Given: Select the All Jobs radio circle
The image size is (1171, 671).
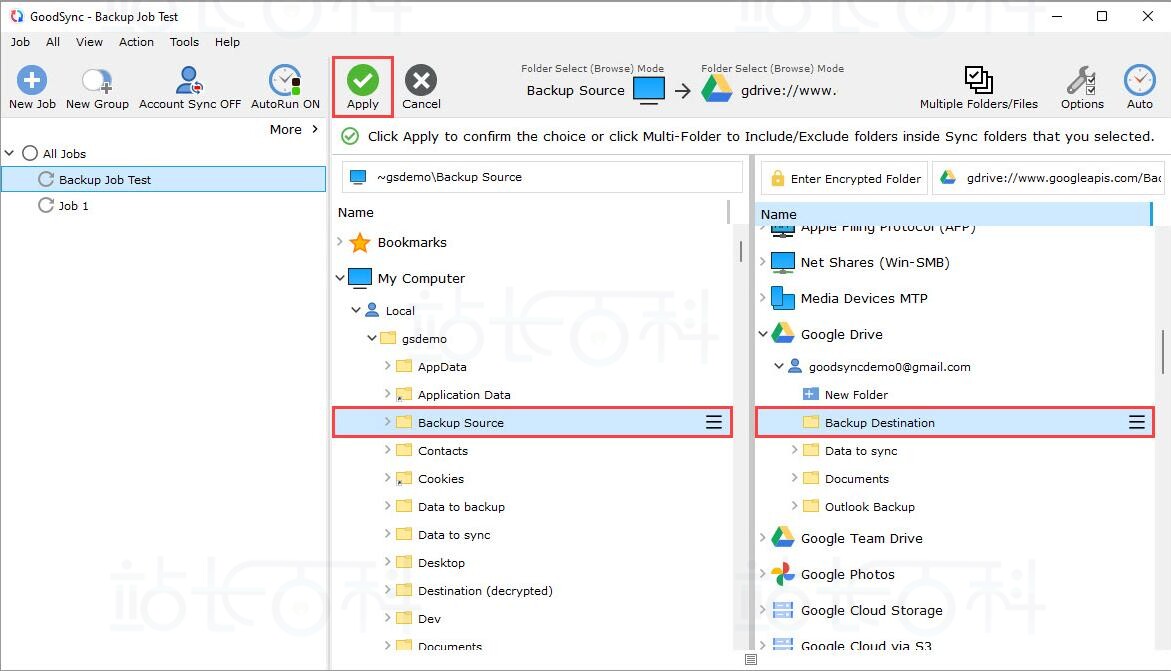Looking at the screenshot, I should coord(30,153).
